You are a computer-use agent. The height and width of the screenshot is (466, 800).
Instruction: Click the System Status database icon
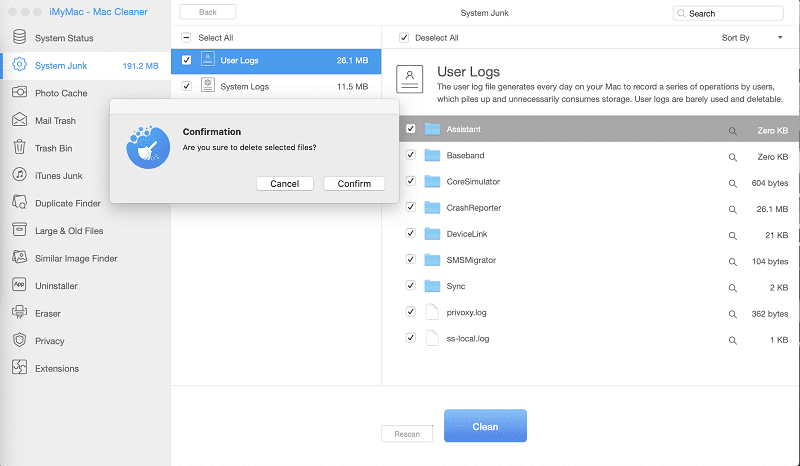point(19,37)
